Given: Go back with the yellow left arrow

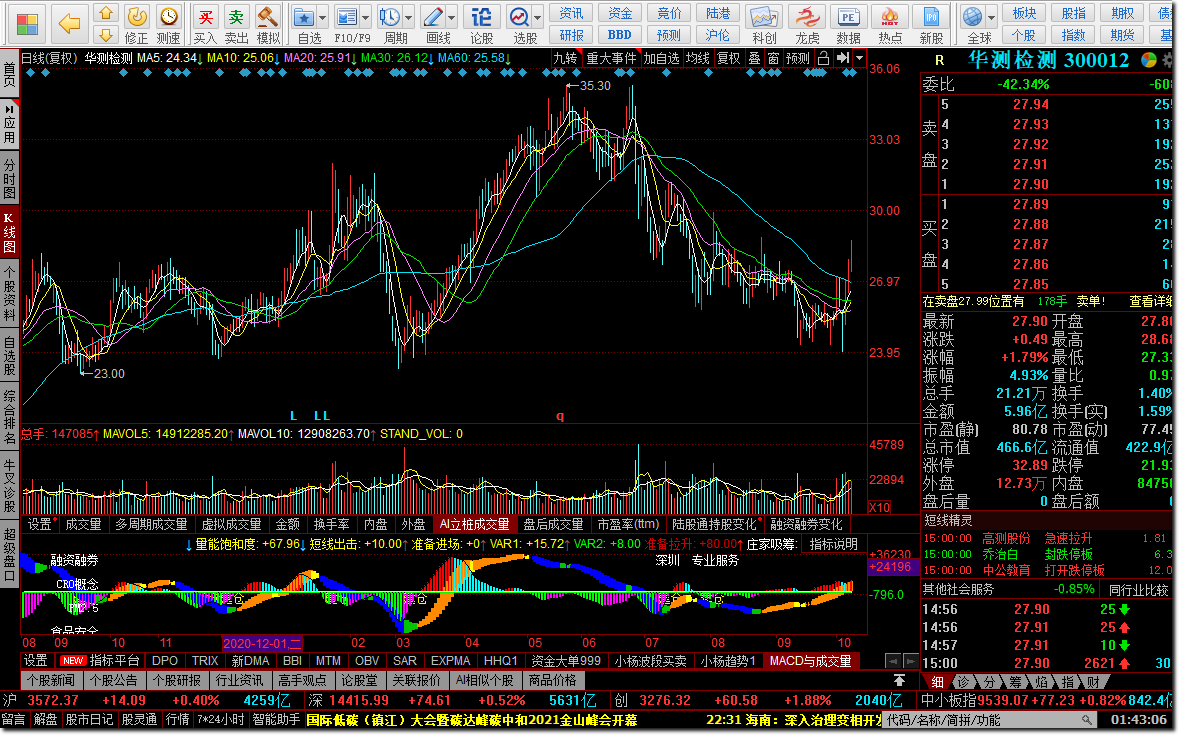Looking at the screenshot, I should pyautogui.click(x=69, y=24).
